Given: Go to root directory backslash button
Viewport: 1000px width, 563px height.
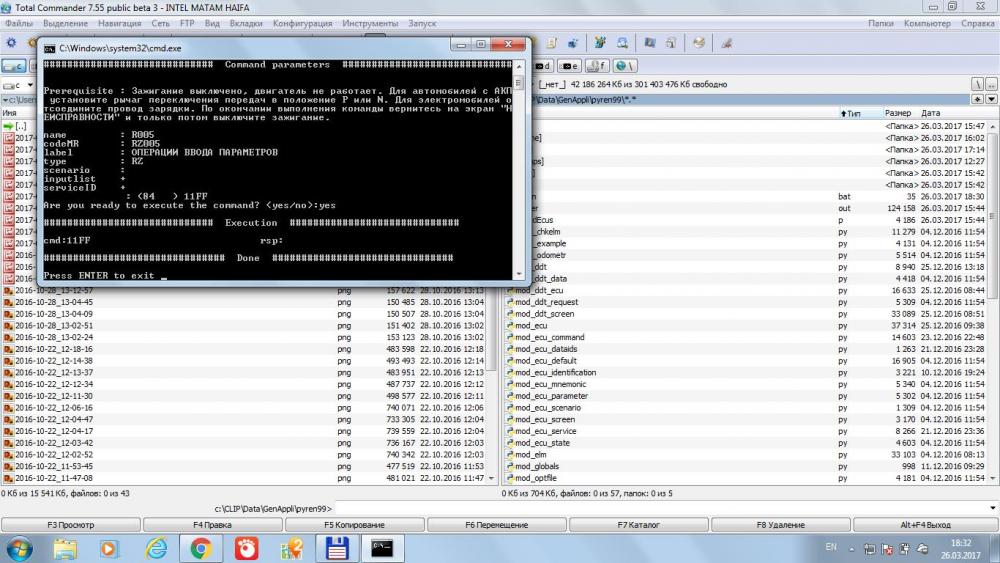Looking at the screenshot, I should pos(978,84).
